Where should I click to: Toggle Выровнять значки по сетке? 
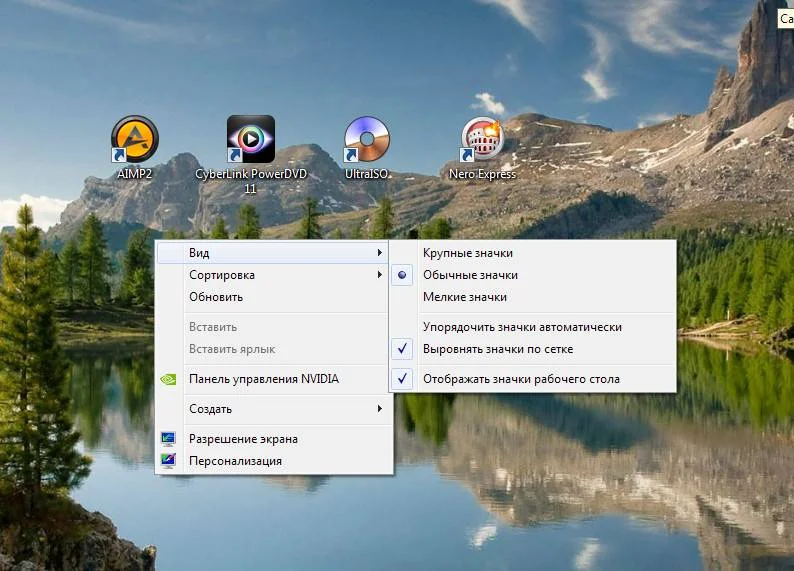(533, 349)
